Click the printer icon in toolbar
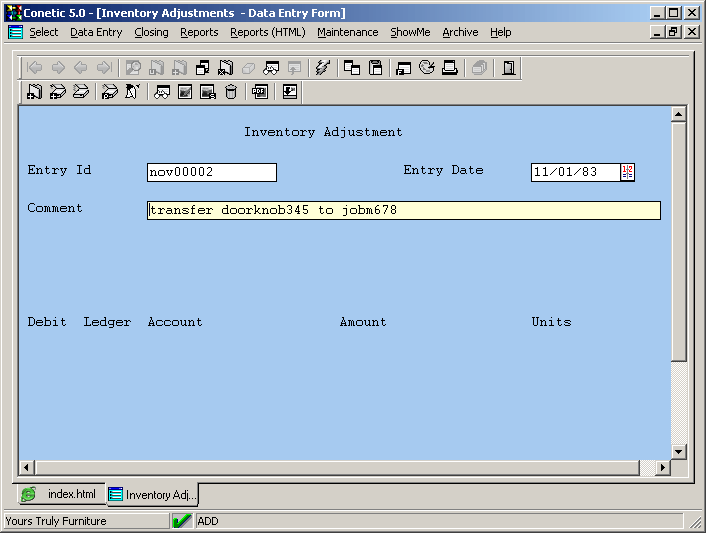 [450, 68]
